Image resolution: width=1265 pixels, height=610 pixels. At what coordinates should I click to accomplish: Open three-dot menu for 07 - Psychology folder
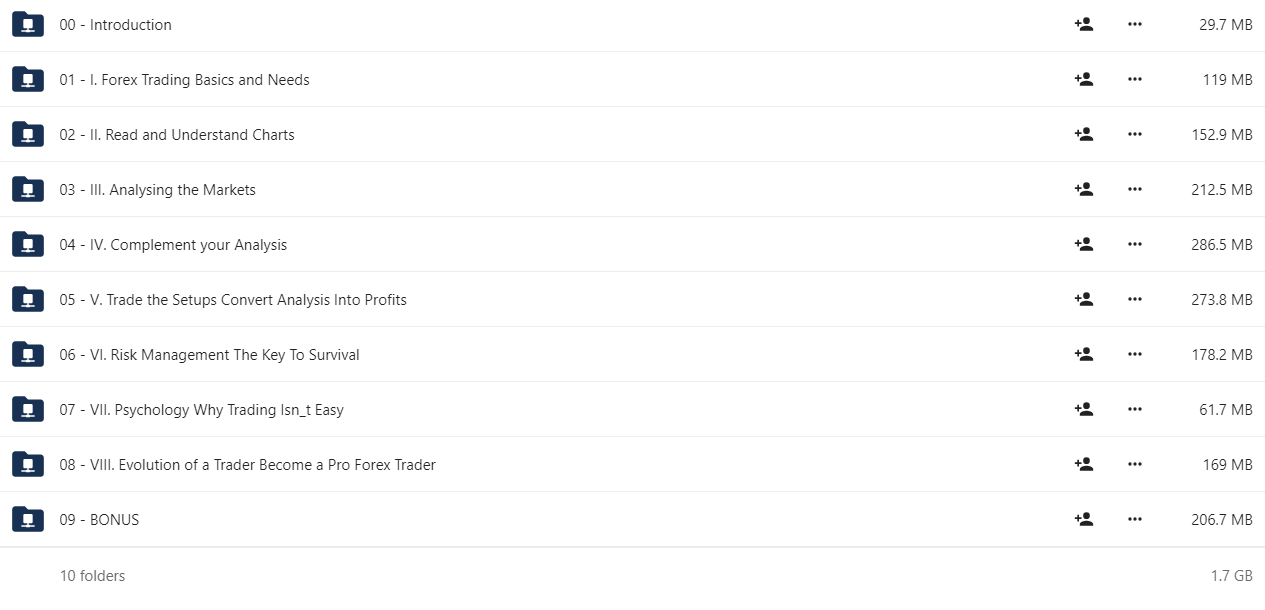coord(1134,409)
